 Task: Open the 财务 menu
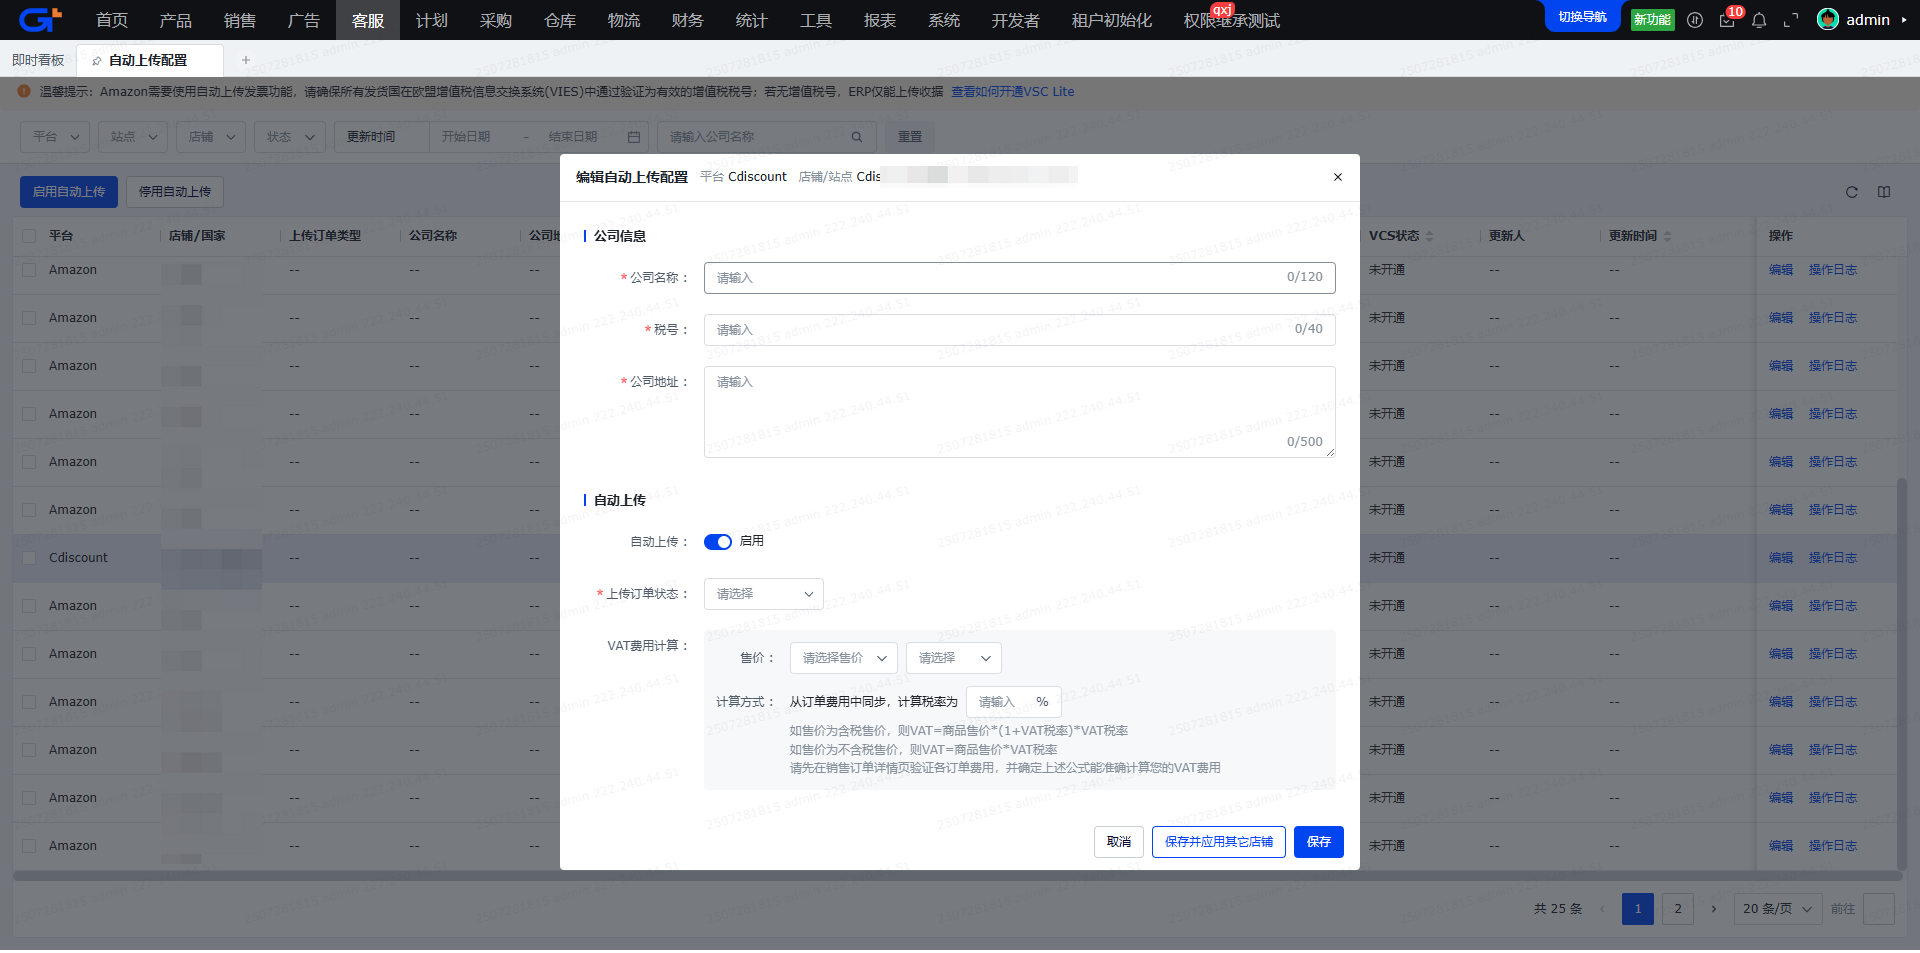tap(688, 20)
